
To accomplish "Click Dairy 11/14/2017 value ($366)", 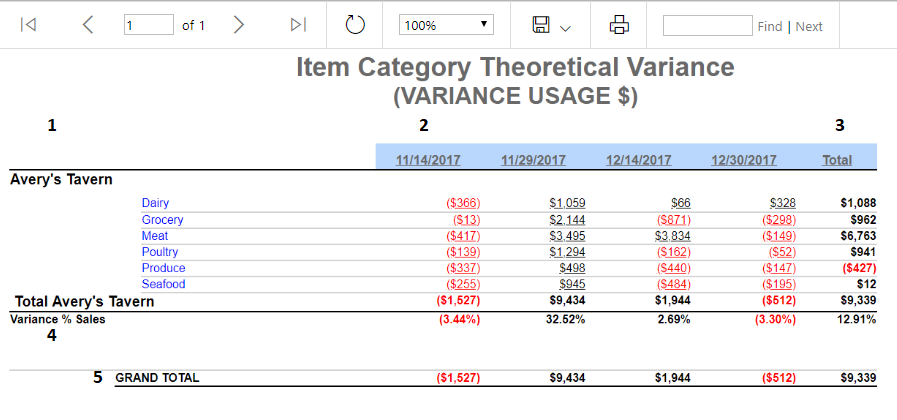I will pos(463,203).
